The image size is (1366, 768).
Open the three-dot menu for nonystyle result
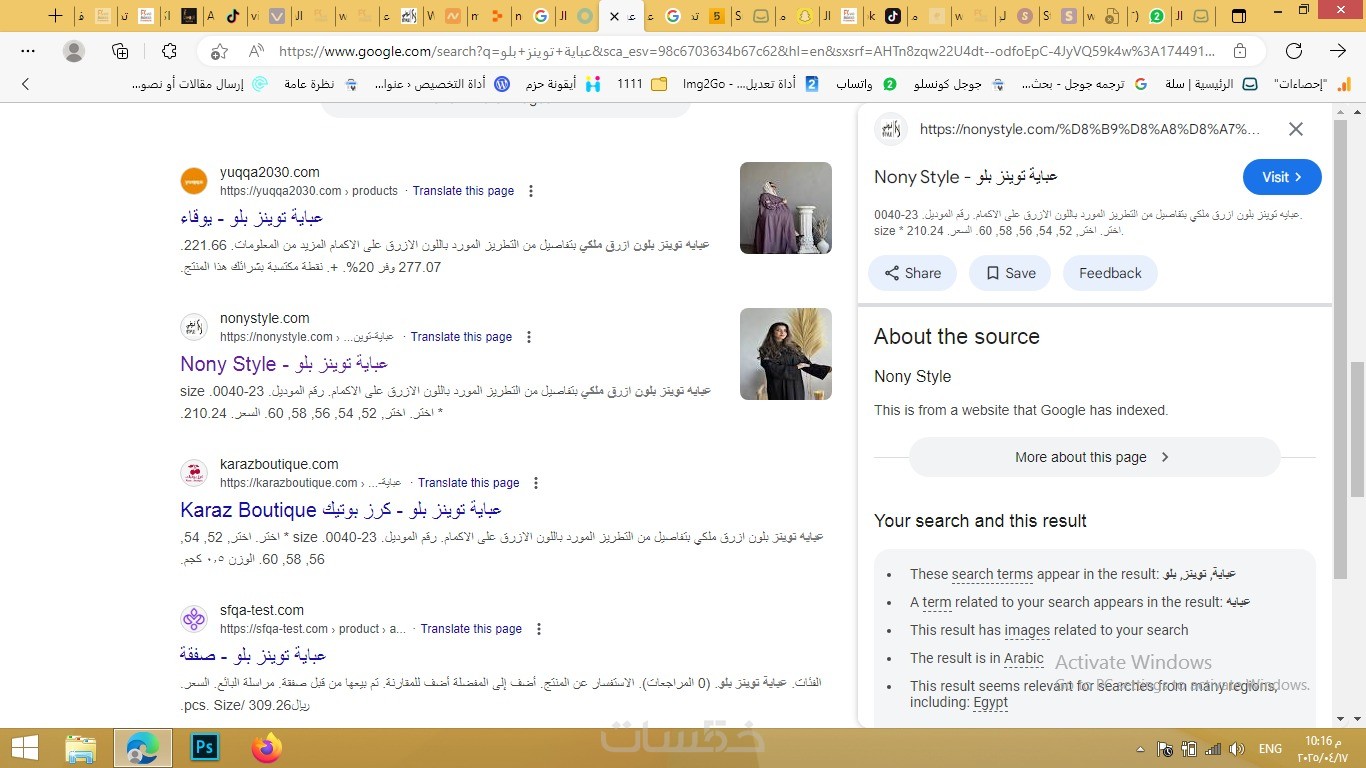coord(529,337)
